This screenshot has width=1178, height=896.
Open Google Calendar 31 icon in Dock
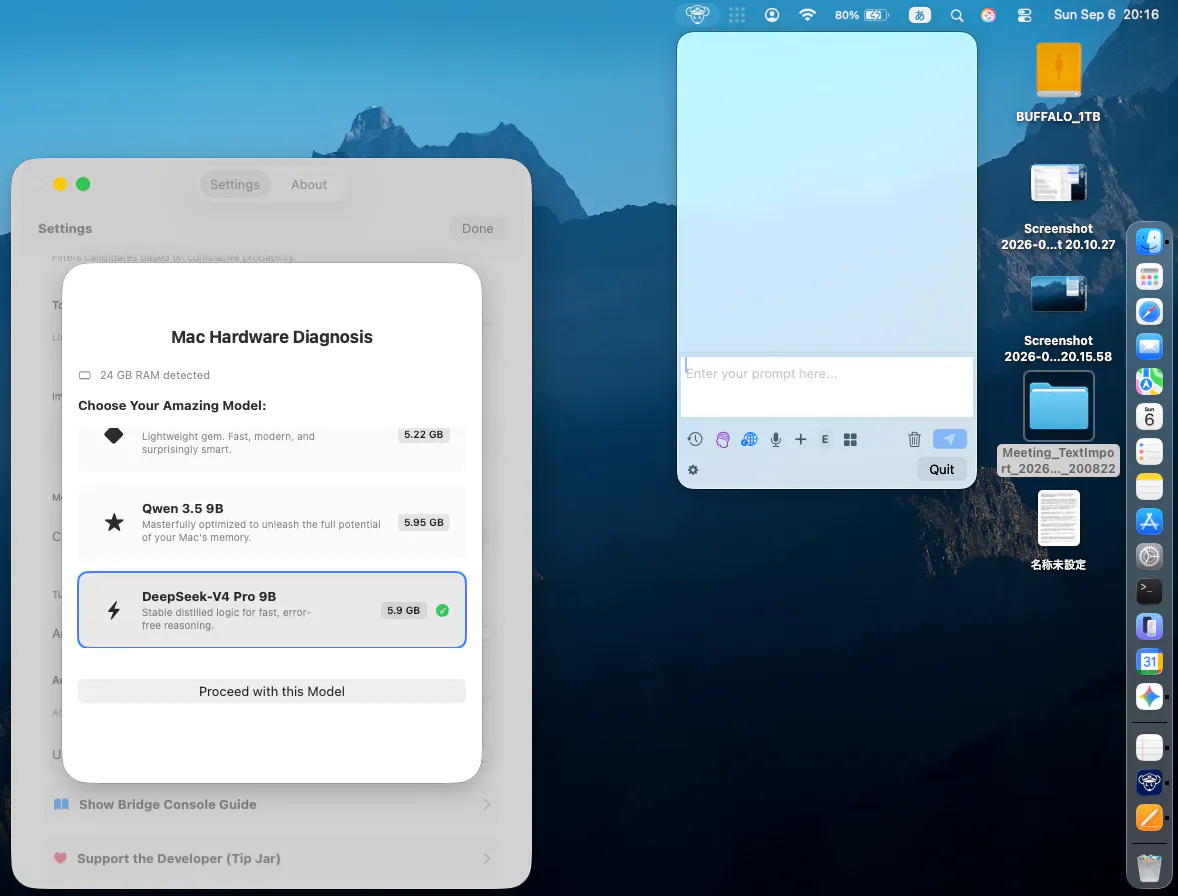(1149, 661)
